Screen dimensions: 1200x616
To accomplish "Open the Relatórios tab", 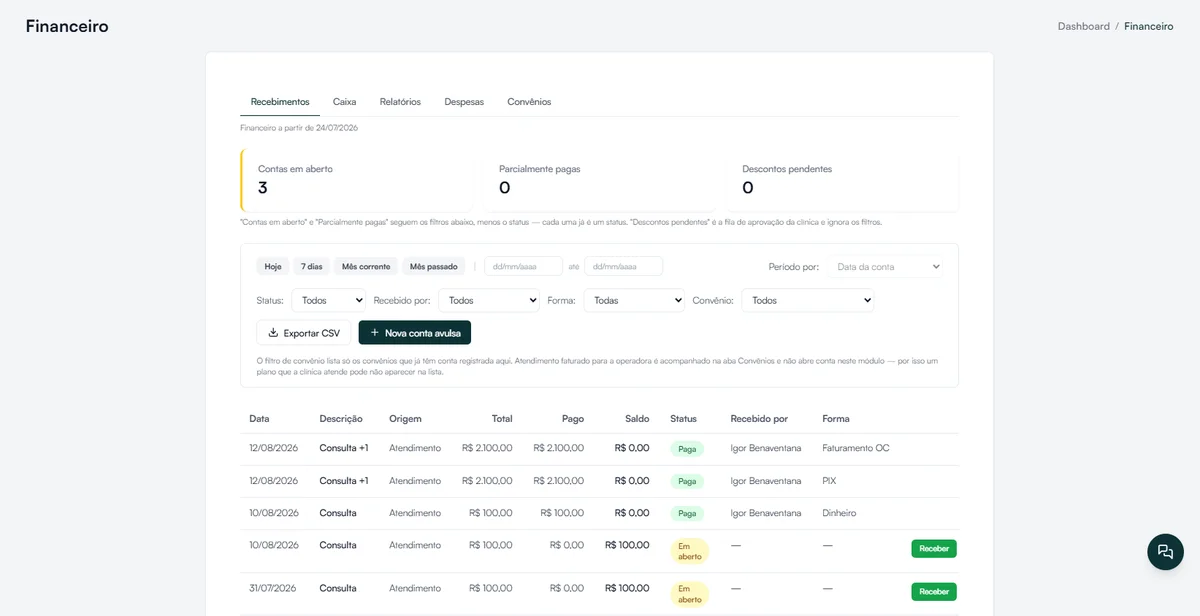I will [x=400, y=102].
